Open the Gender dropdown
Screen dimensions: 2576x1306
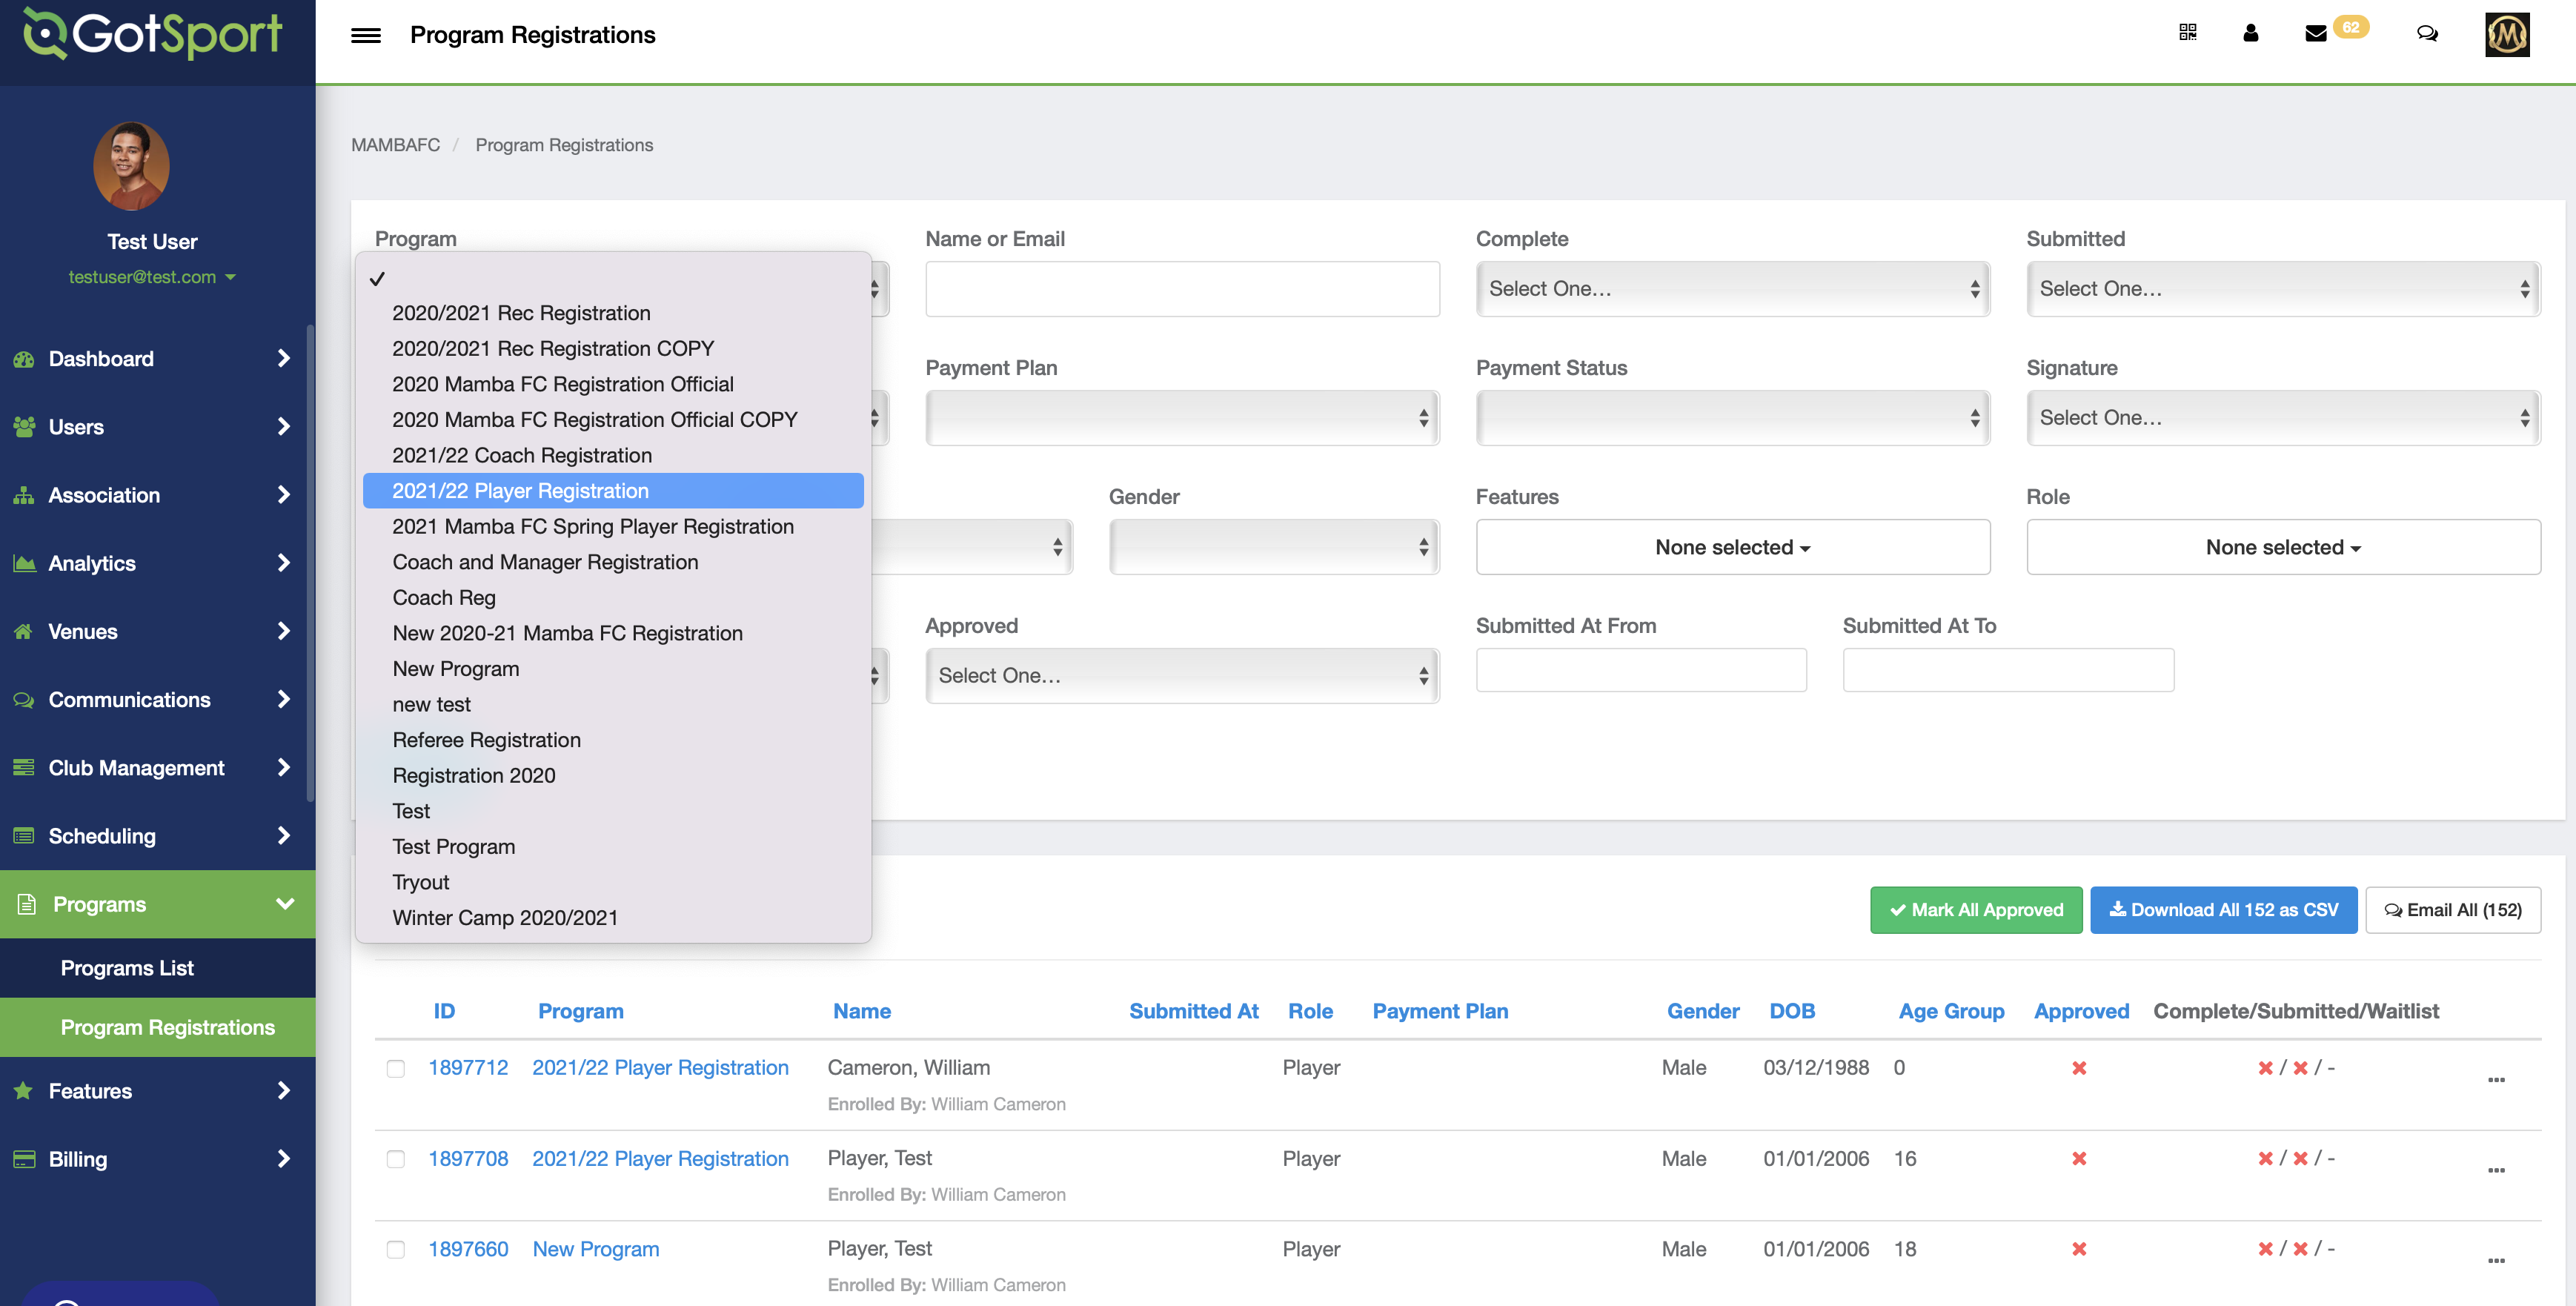(x=1274, y=547)
